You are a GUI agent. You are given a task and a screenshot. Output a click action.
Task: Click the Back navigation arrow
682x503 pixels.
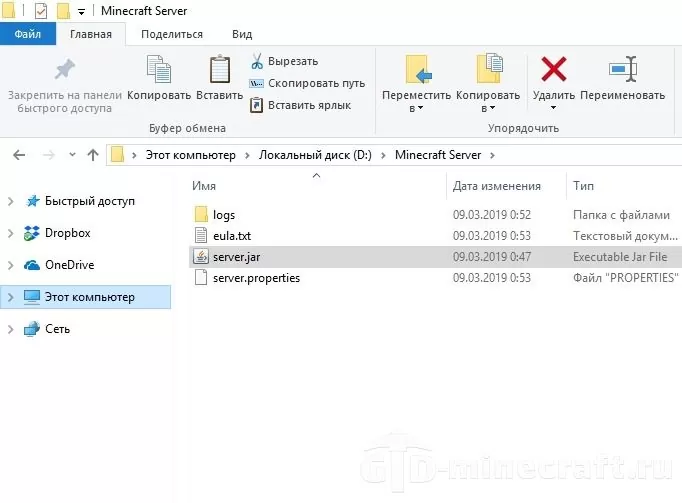[20, 155]
